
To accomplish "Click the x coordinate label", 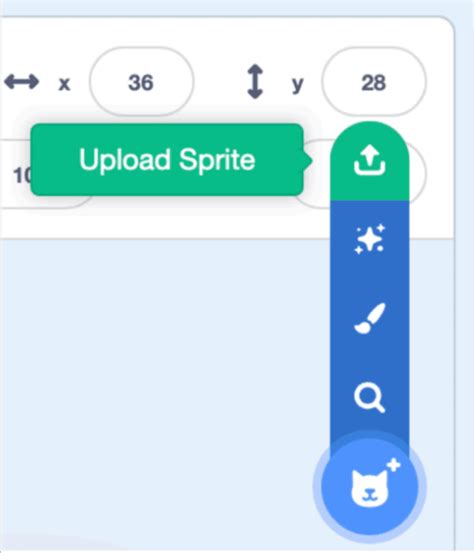I will click(64, 84).
